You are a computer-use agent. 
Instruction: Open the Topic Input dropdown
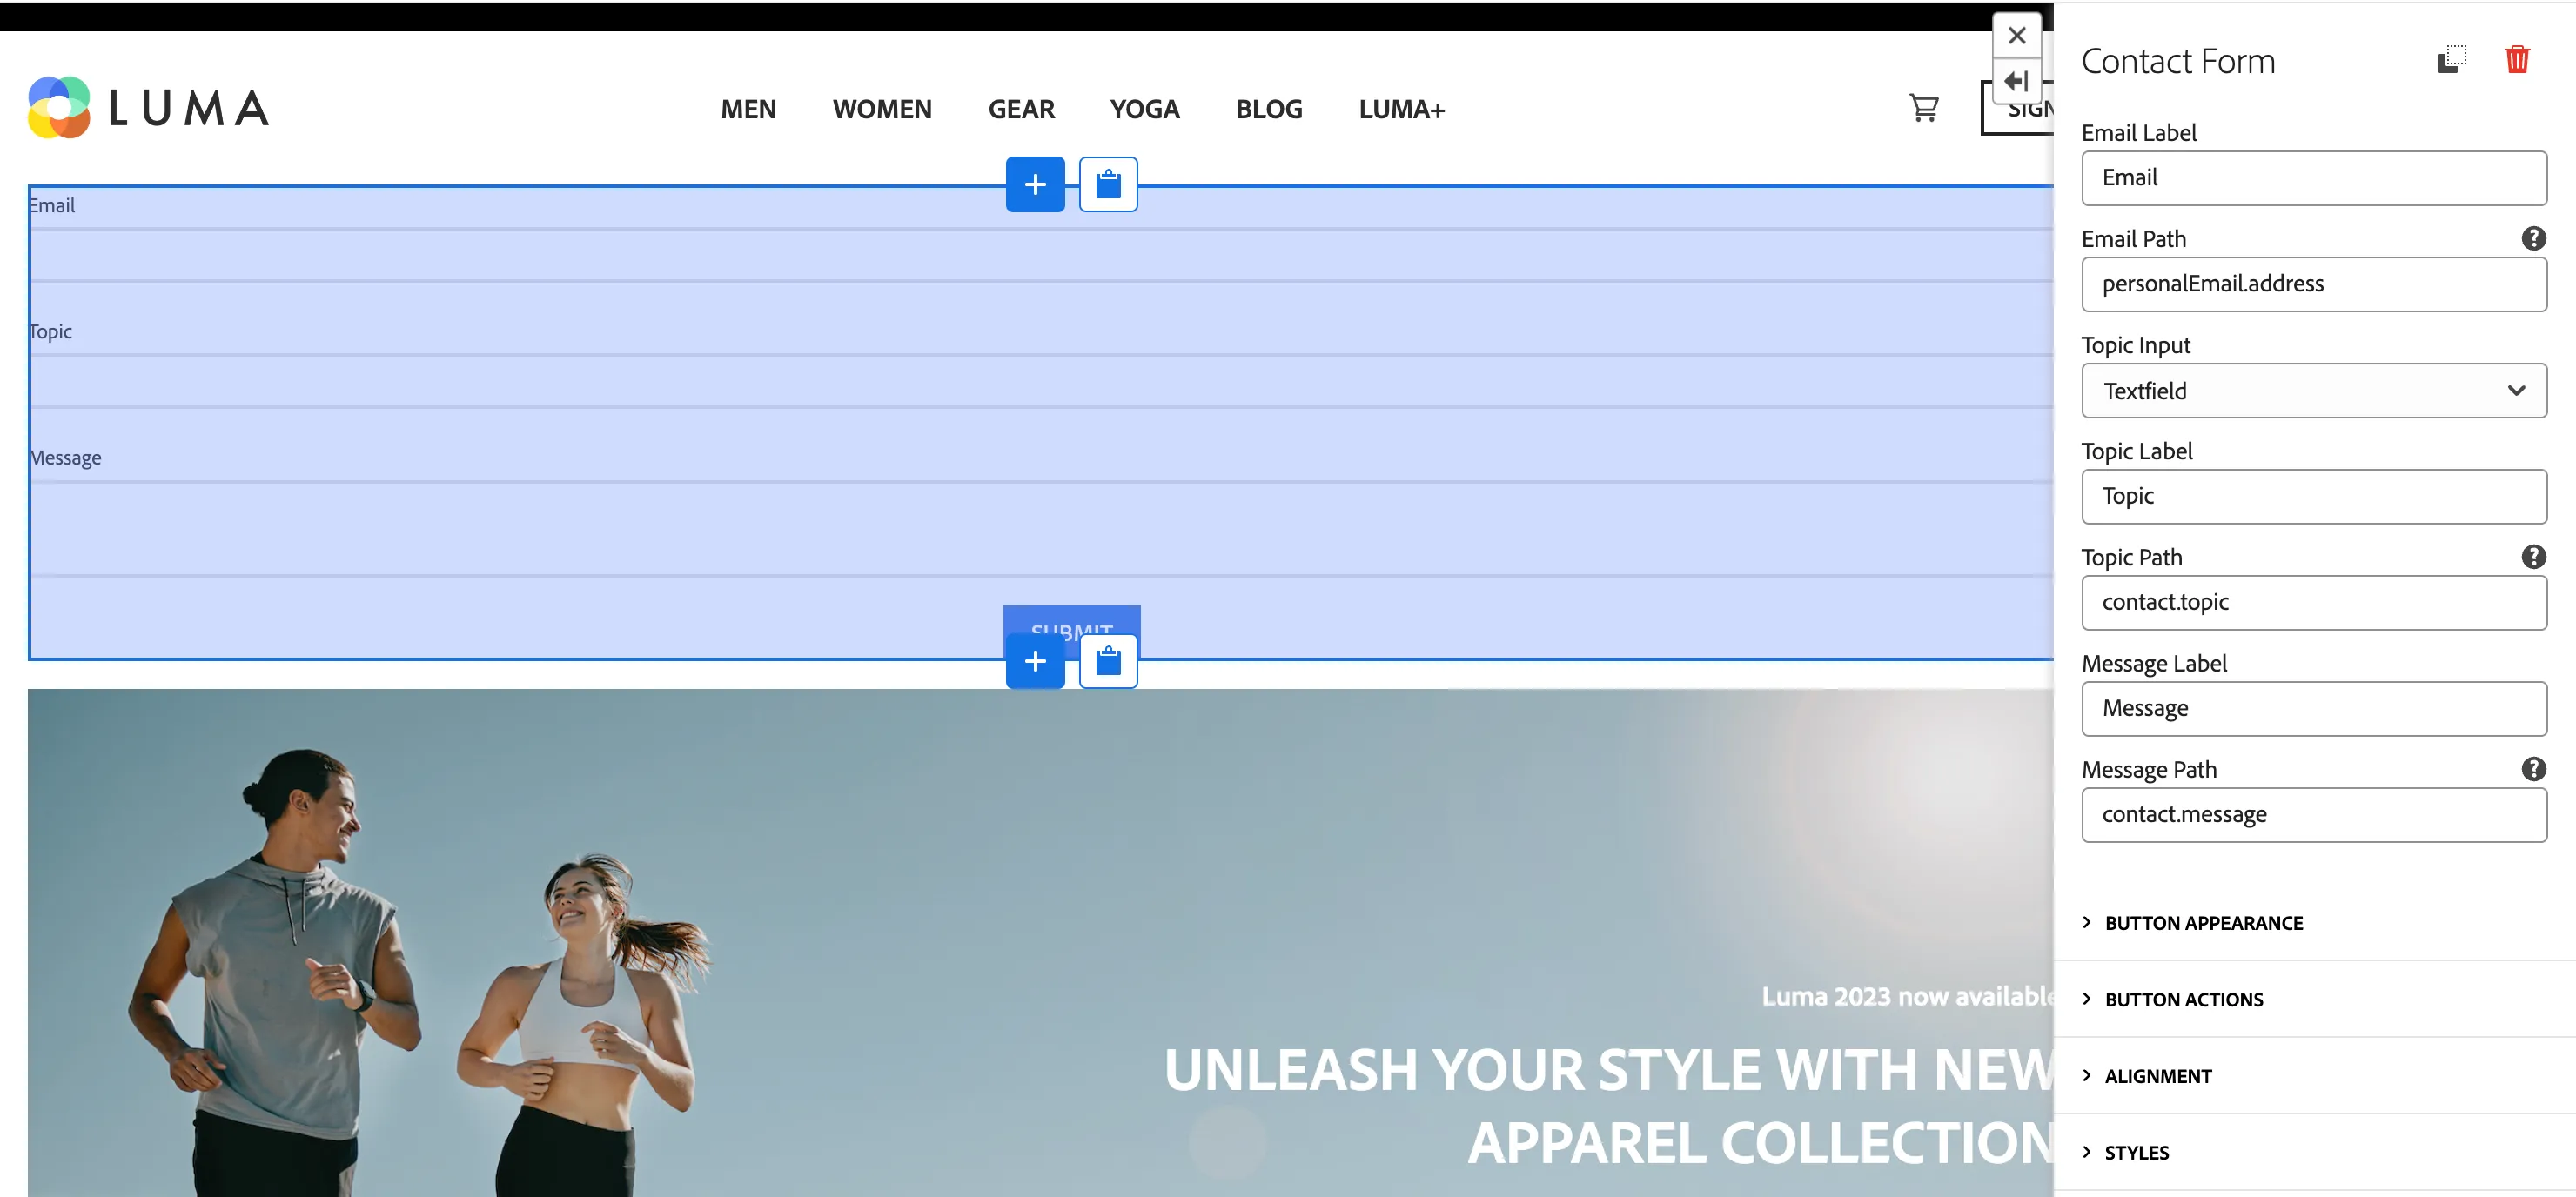2314,391
